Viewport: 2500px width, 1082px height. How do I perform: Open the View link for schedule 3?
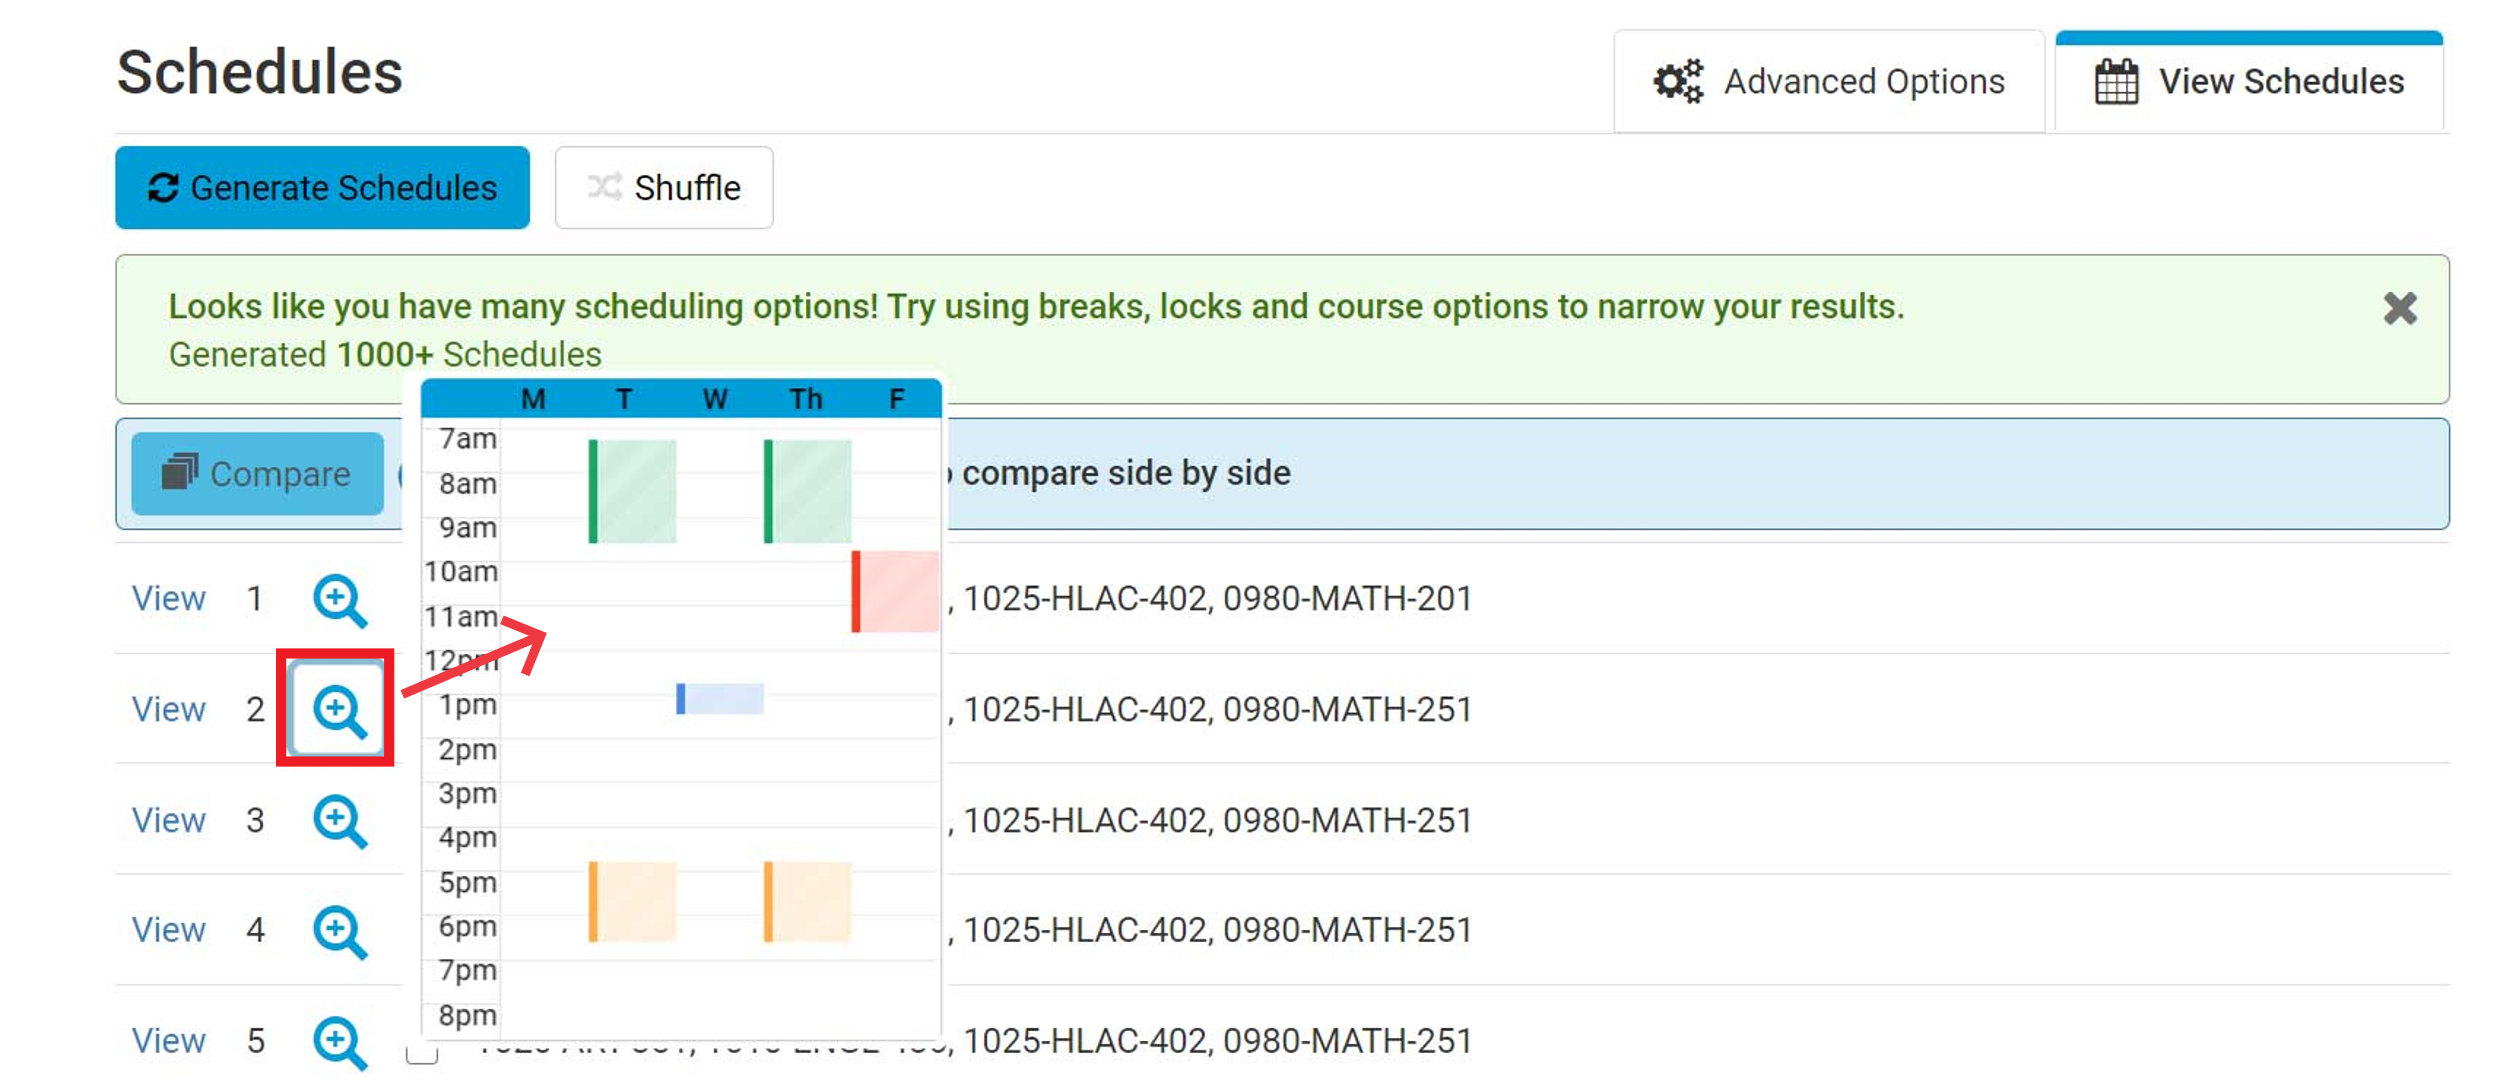(168, 821)
